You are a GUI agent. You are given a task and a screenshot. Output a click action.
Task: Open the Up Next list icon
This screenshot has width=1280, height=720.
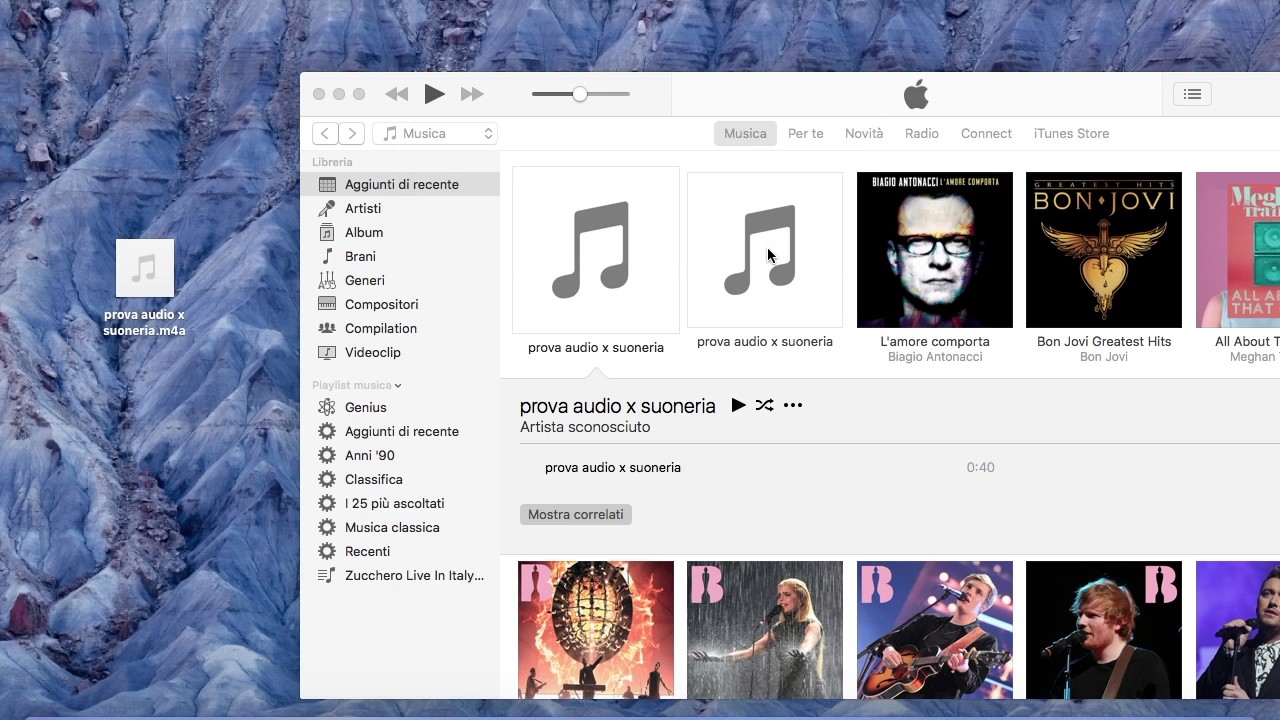(1192, 94)
